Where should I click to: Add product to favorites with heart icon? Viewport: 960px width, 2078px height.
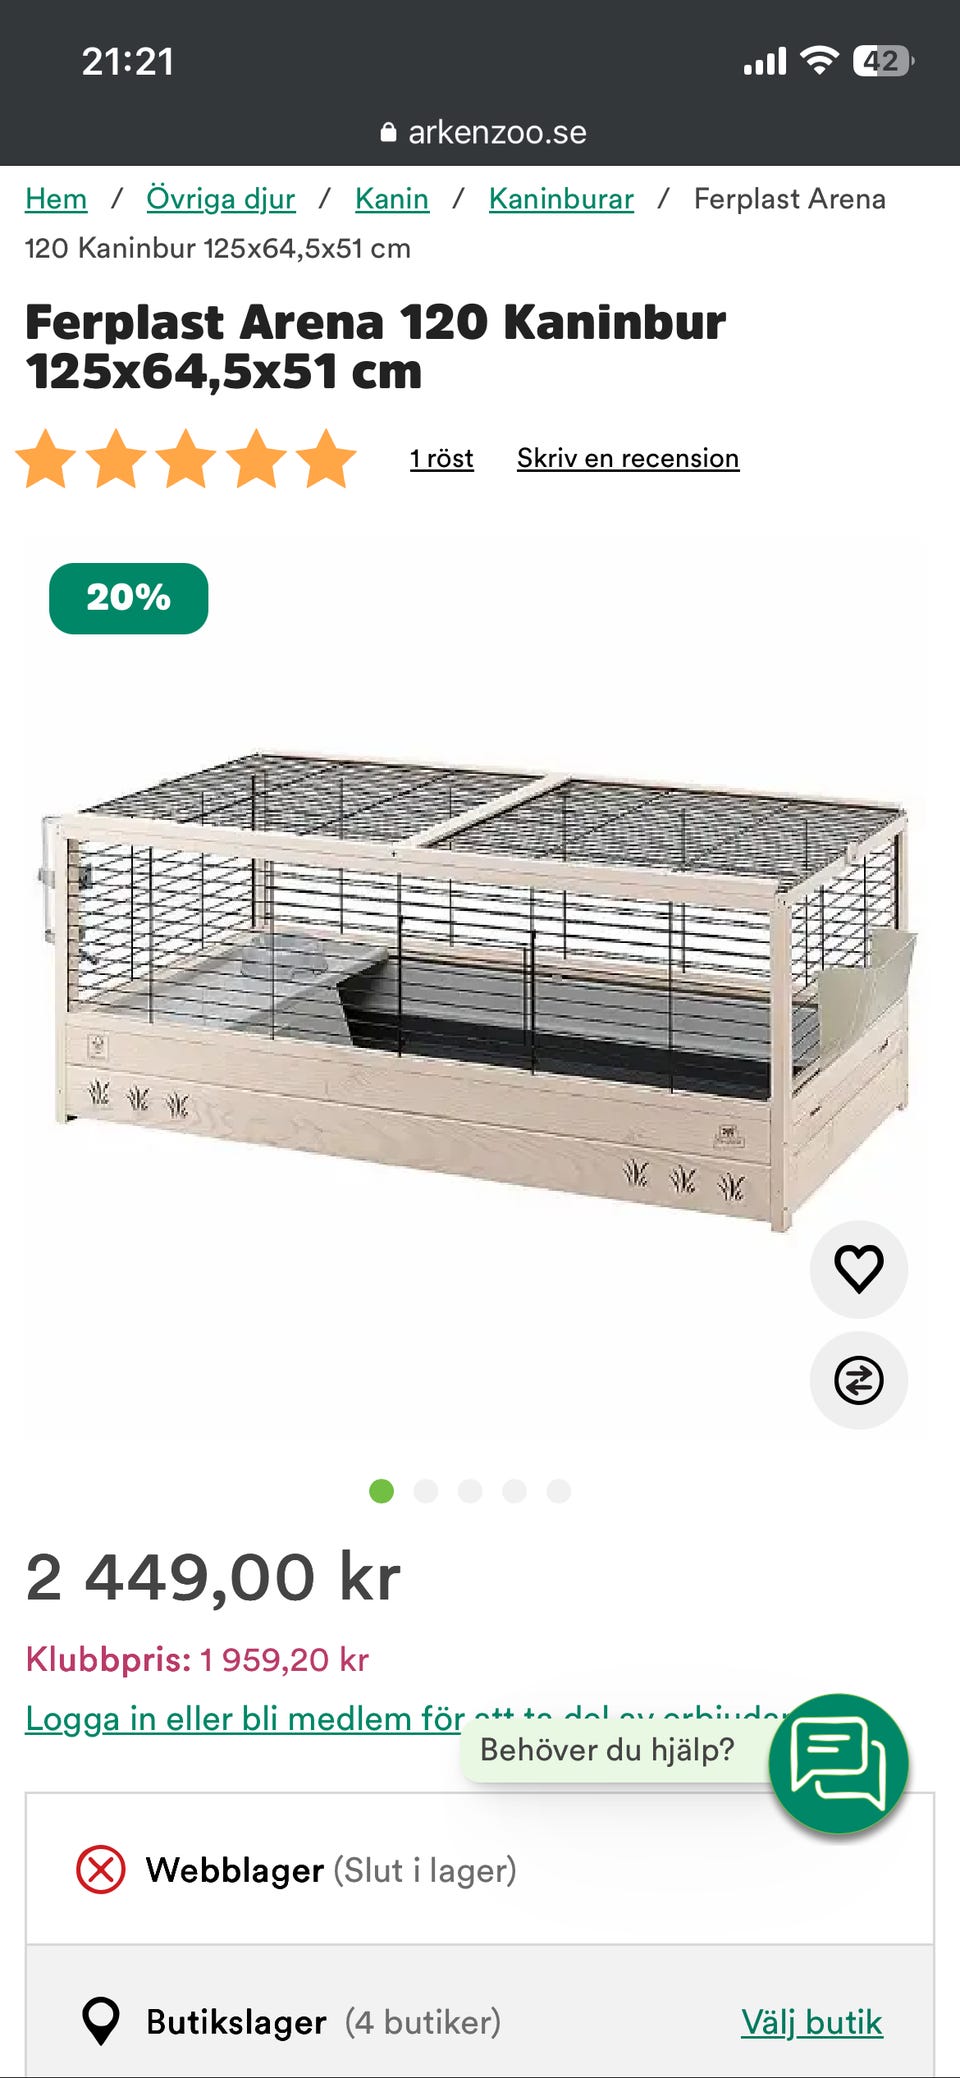pos(858,1269)
